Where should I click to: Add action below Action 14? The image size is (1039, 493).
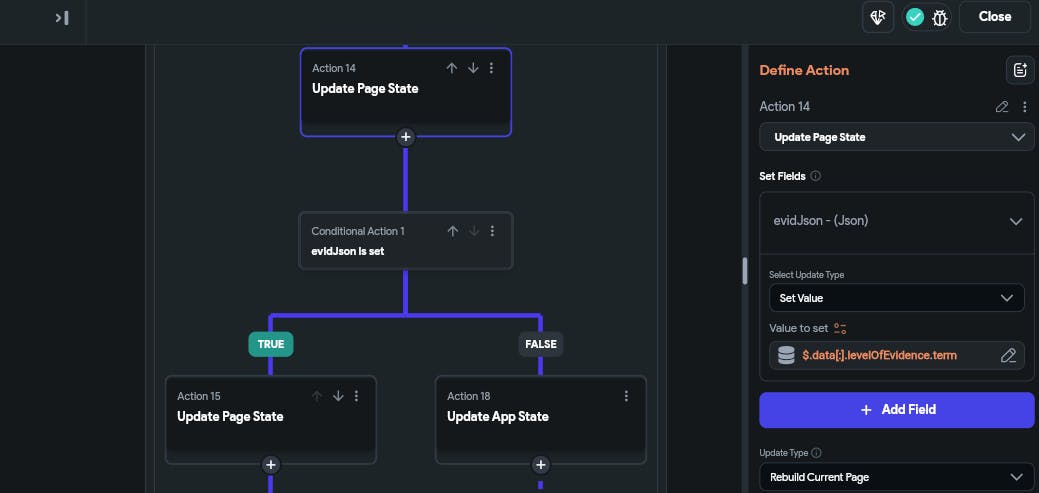click(x=406, y=137)
